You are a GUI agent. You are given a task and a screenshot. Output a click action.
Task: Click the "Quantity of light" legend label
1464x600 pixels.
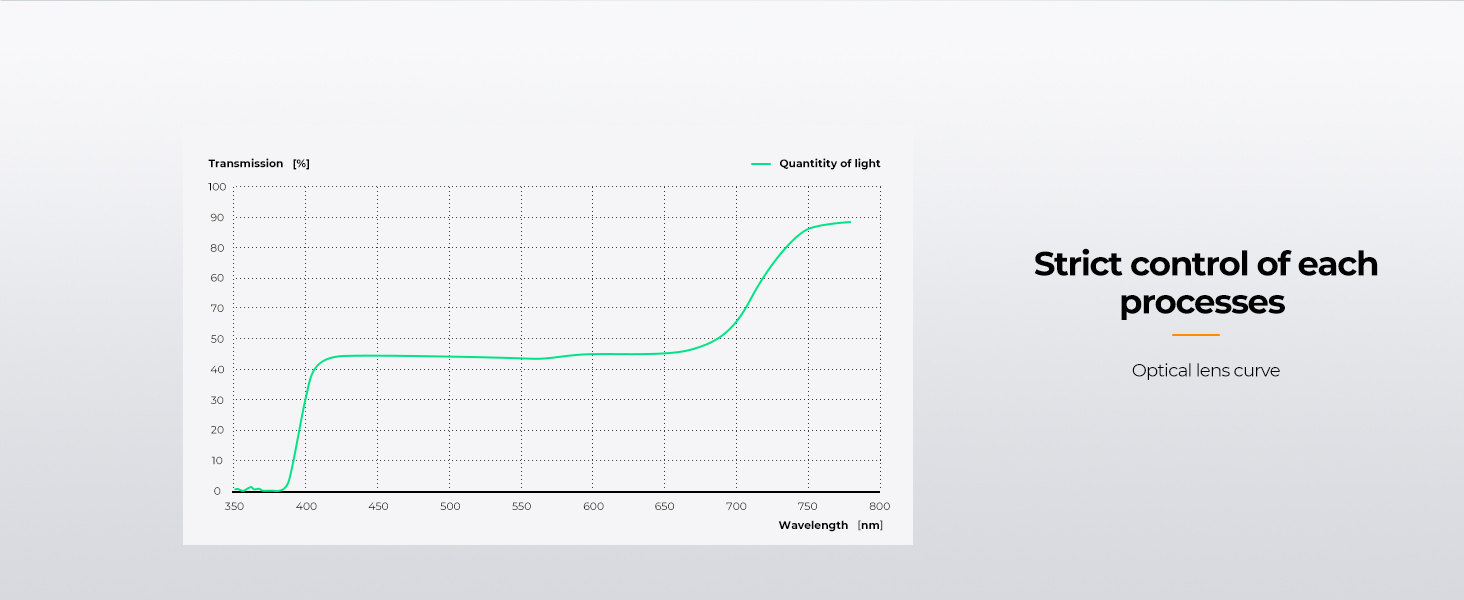[x=829, y=164]
